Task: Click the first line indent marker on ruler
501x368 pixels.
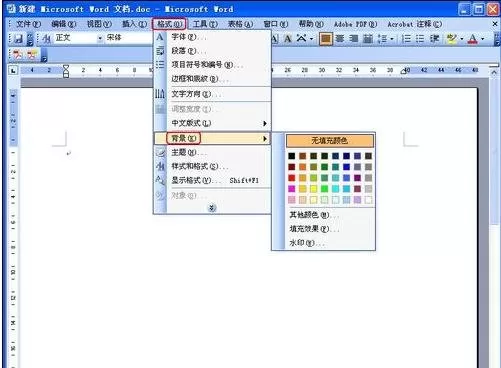Action: pyautogui.click(x=66, y=68)
